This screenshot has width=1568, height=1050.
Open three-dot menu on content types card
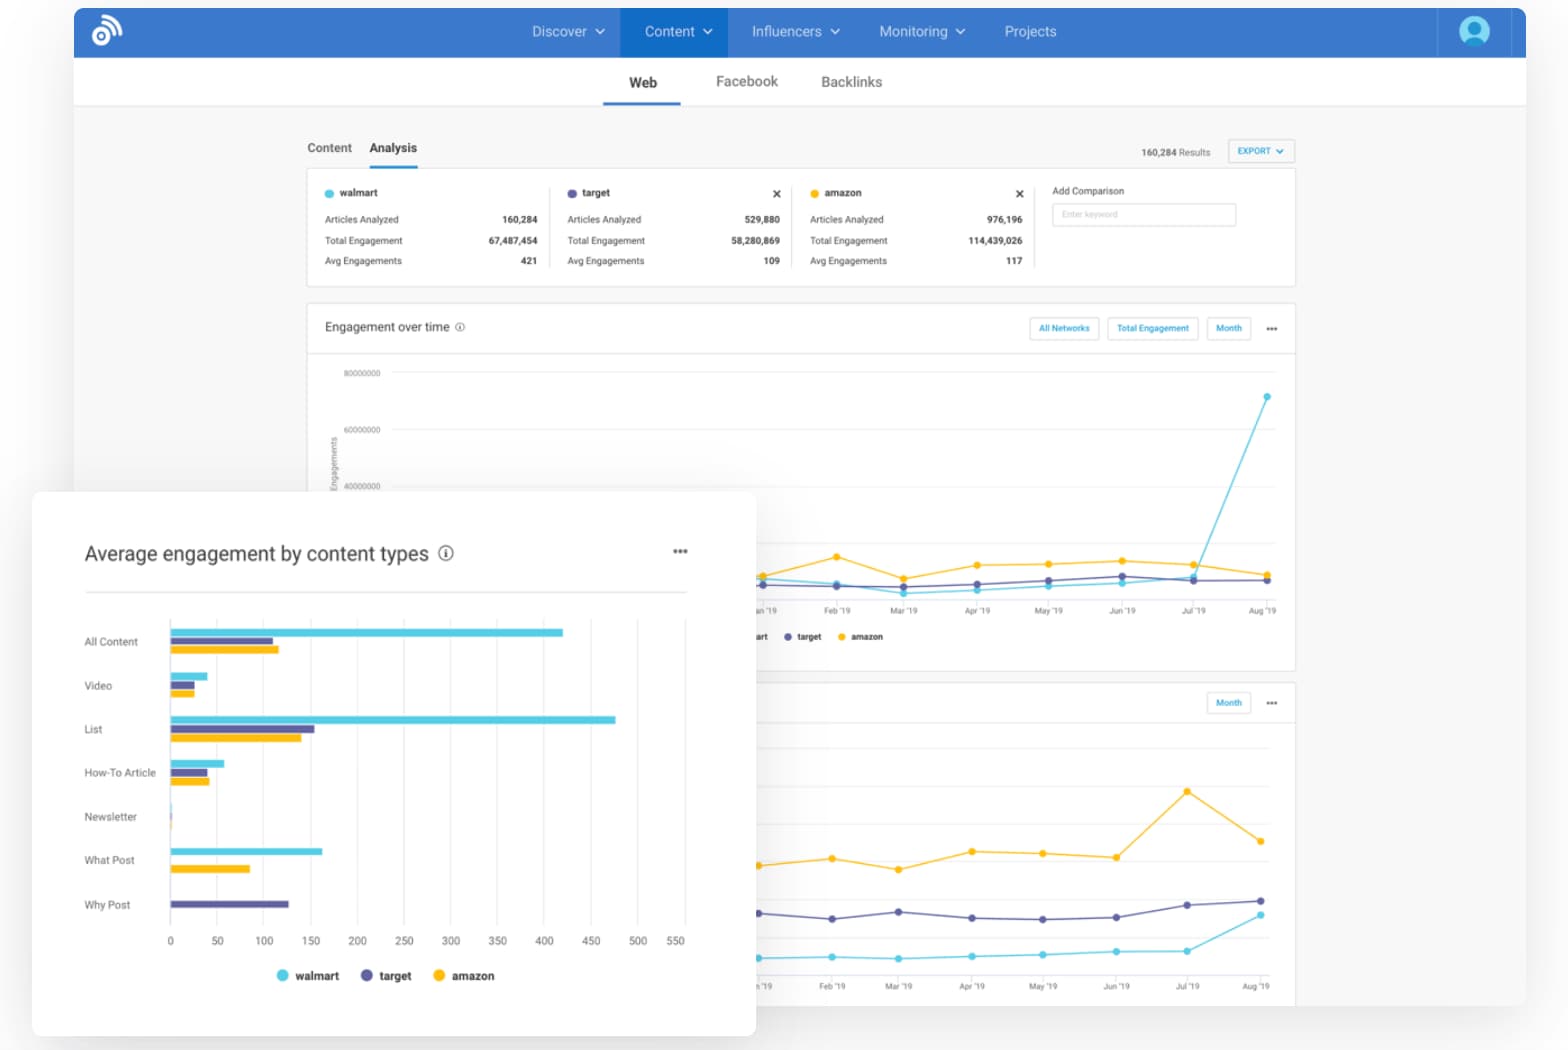(x=680, y=552)
